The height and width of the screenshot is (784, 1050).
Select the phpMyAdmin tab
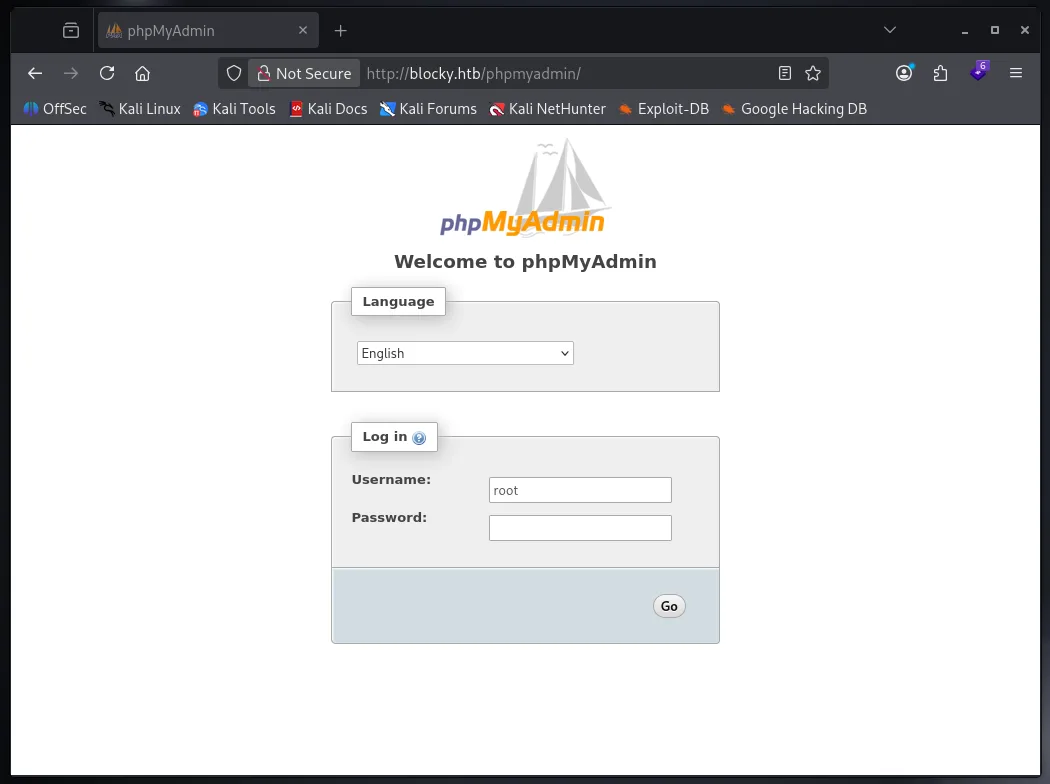tap(208, 31)
